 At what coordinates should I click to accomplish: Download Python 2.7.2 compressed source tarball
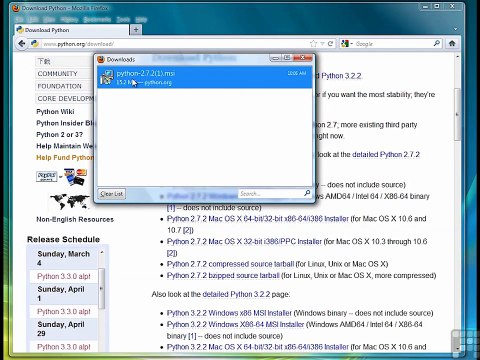(x=230, y=264)
